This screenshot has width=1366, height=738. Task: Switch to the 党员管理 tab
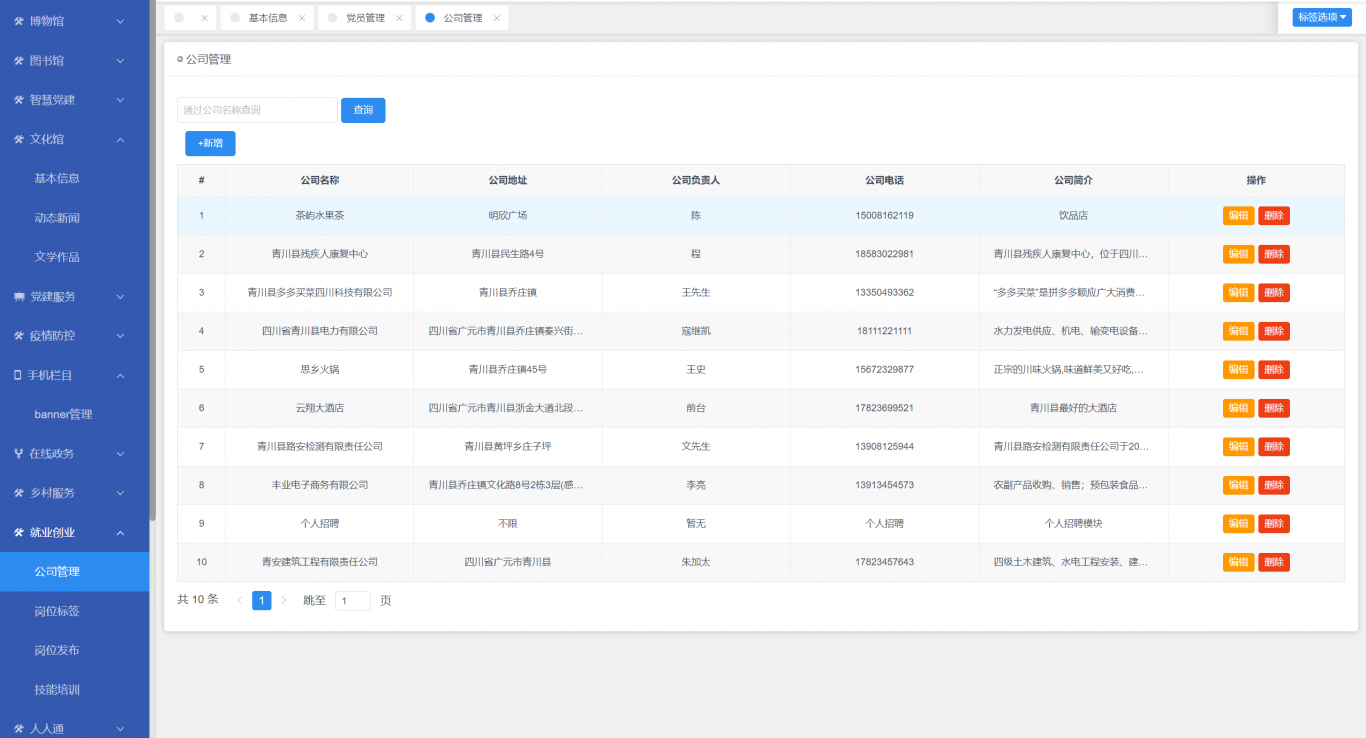(365, 18)
